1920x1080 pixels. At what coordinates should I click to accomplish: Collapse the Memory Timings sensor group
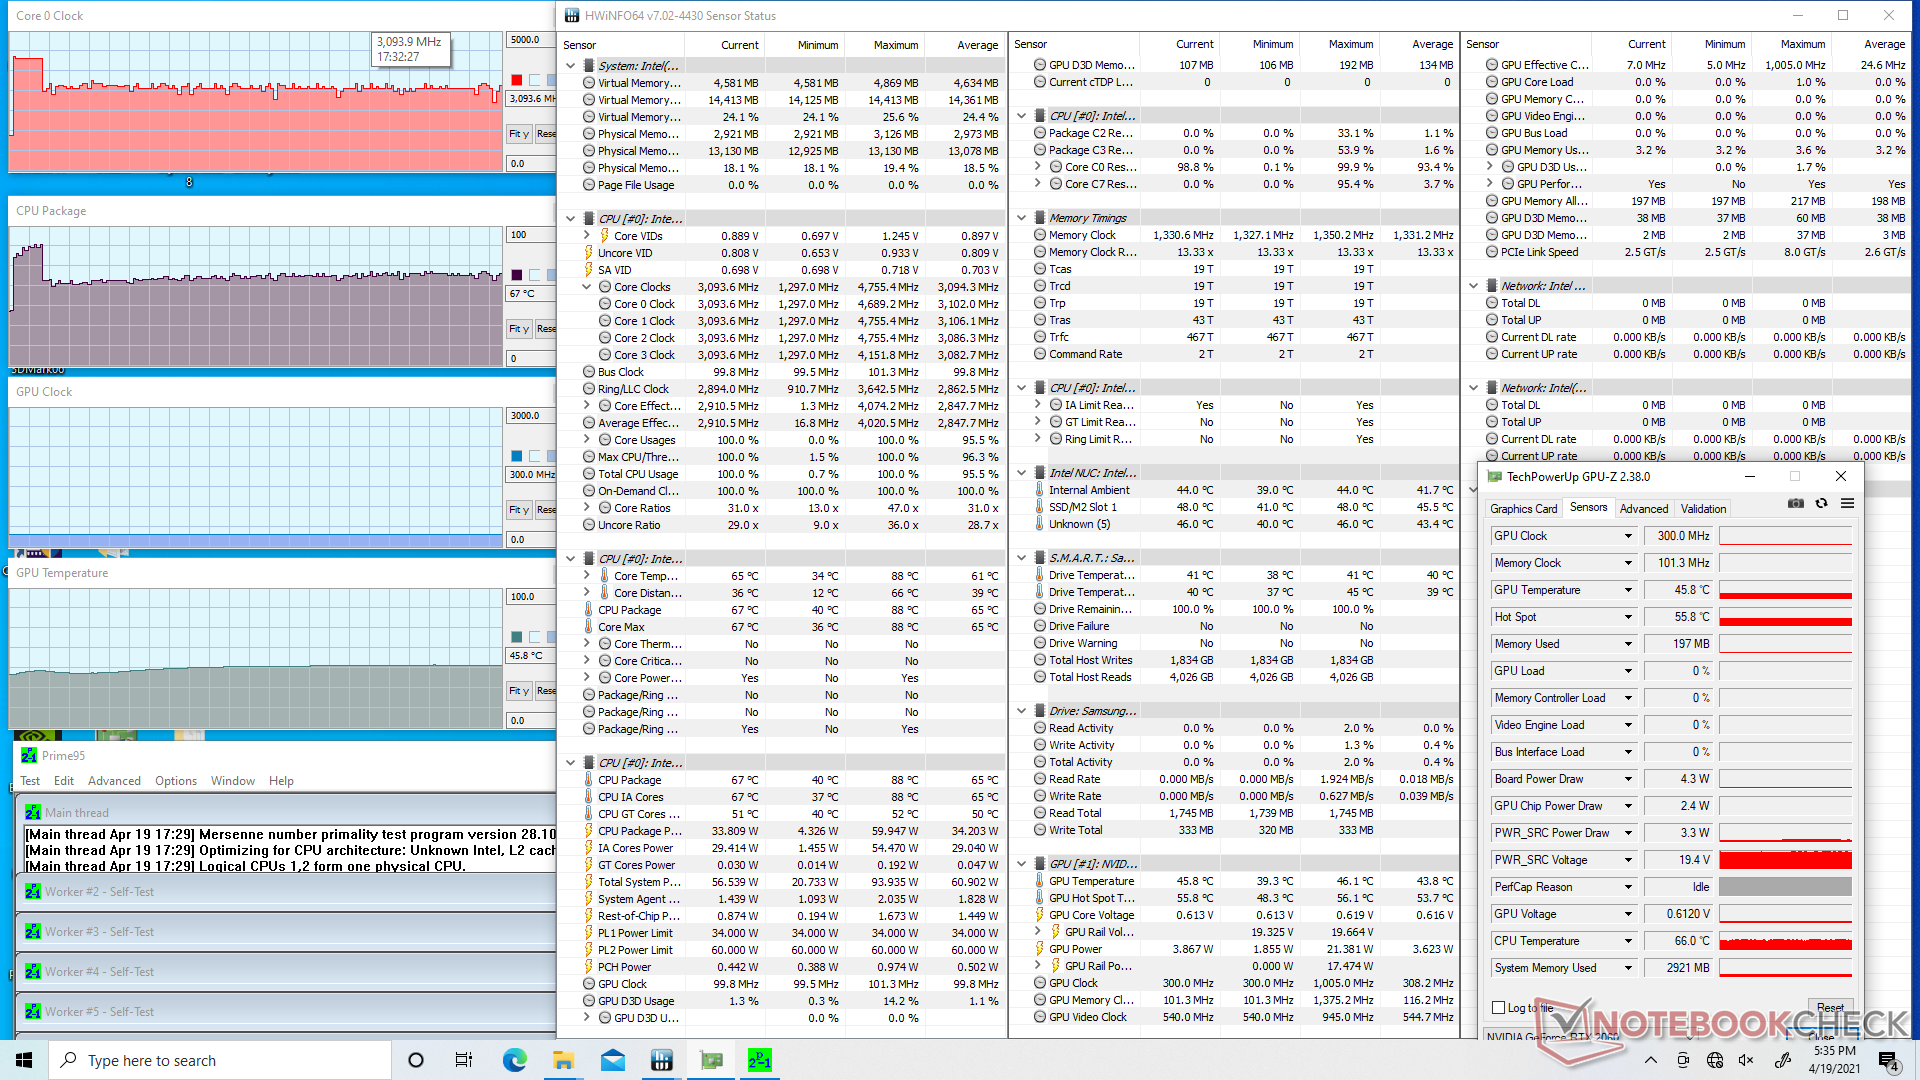[x=1022, y=218]
